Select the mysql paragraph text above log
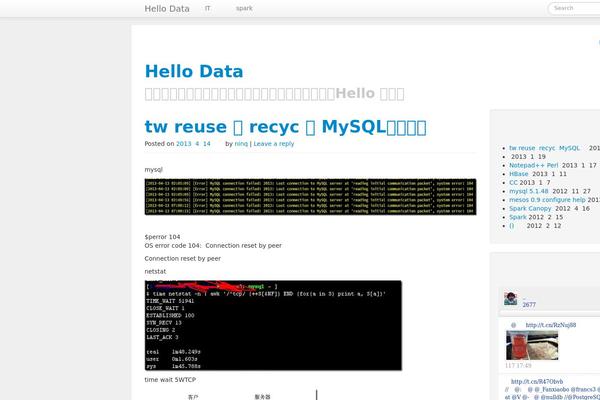The image size is (600, 400). pos(153,170)
